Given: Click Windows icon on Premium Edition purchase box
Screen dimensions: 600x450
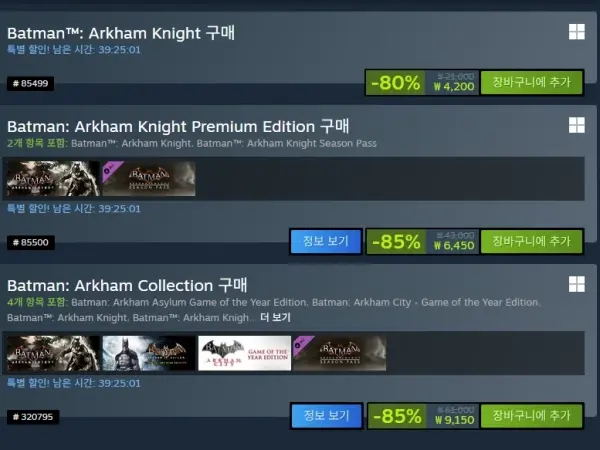Looking at the screenshot, I should pos(577,125).
